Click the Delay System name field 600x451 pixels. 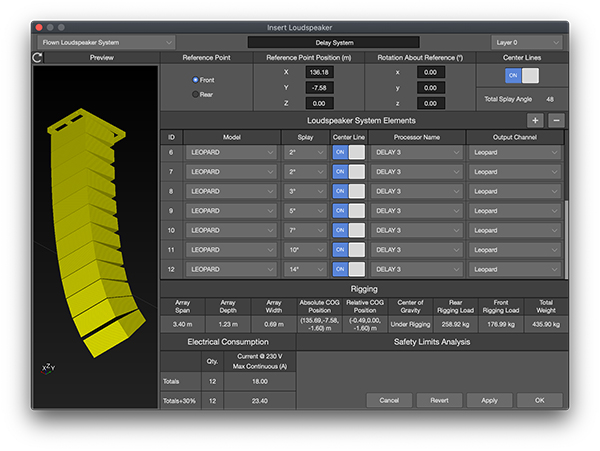334,42
